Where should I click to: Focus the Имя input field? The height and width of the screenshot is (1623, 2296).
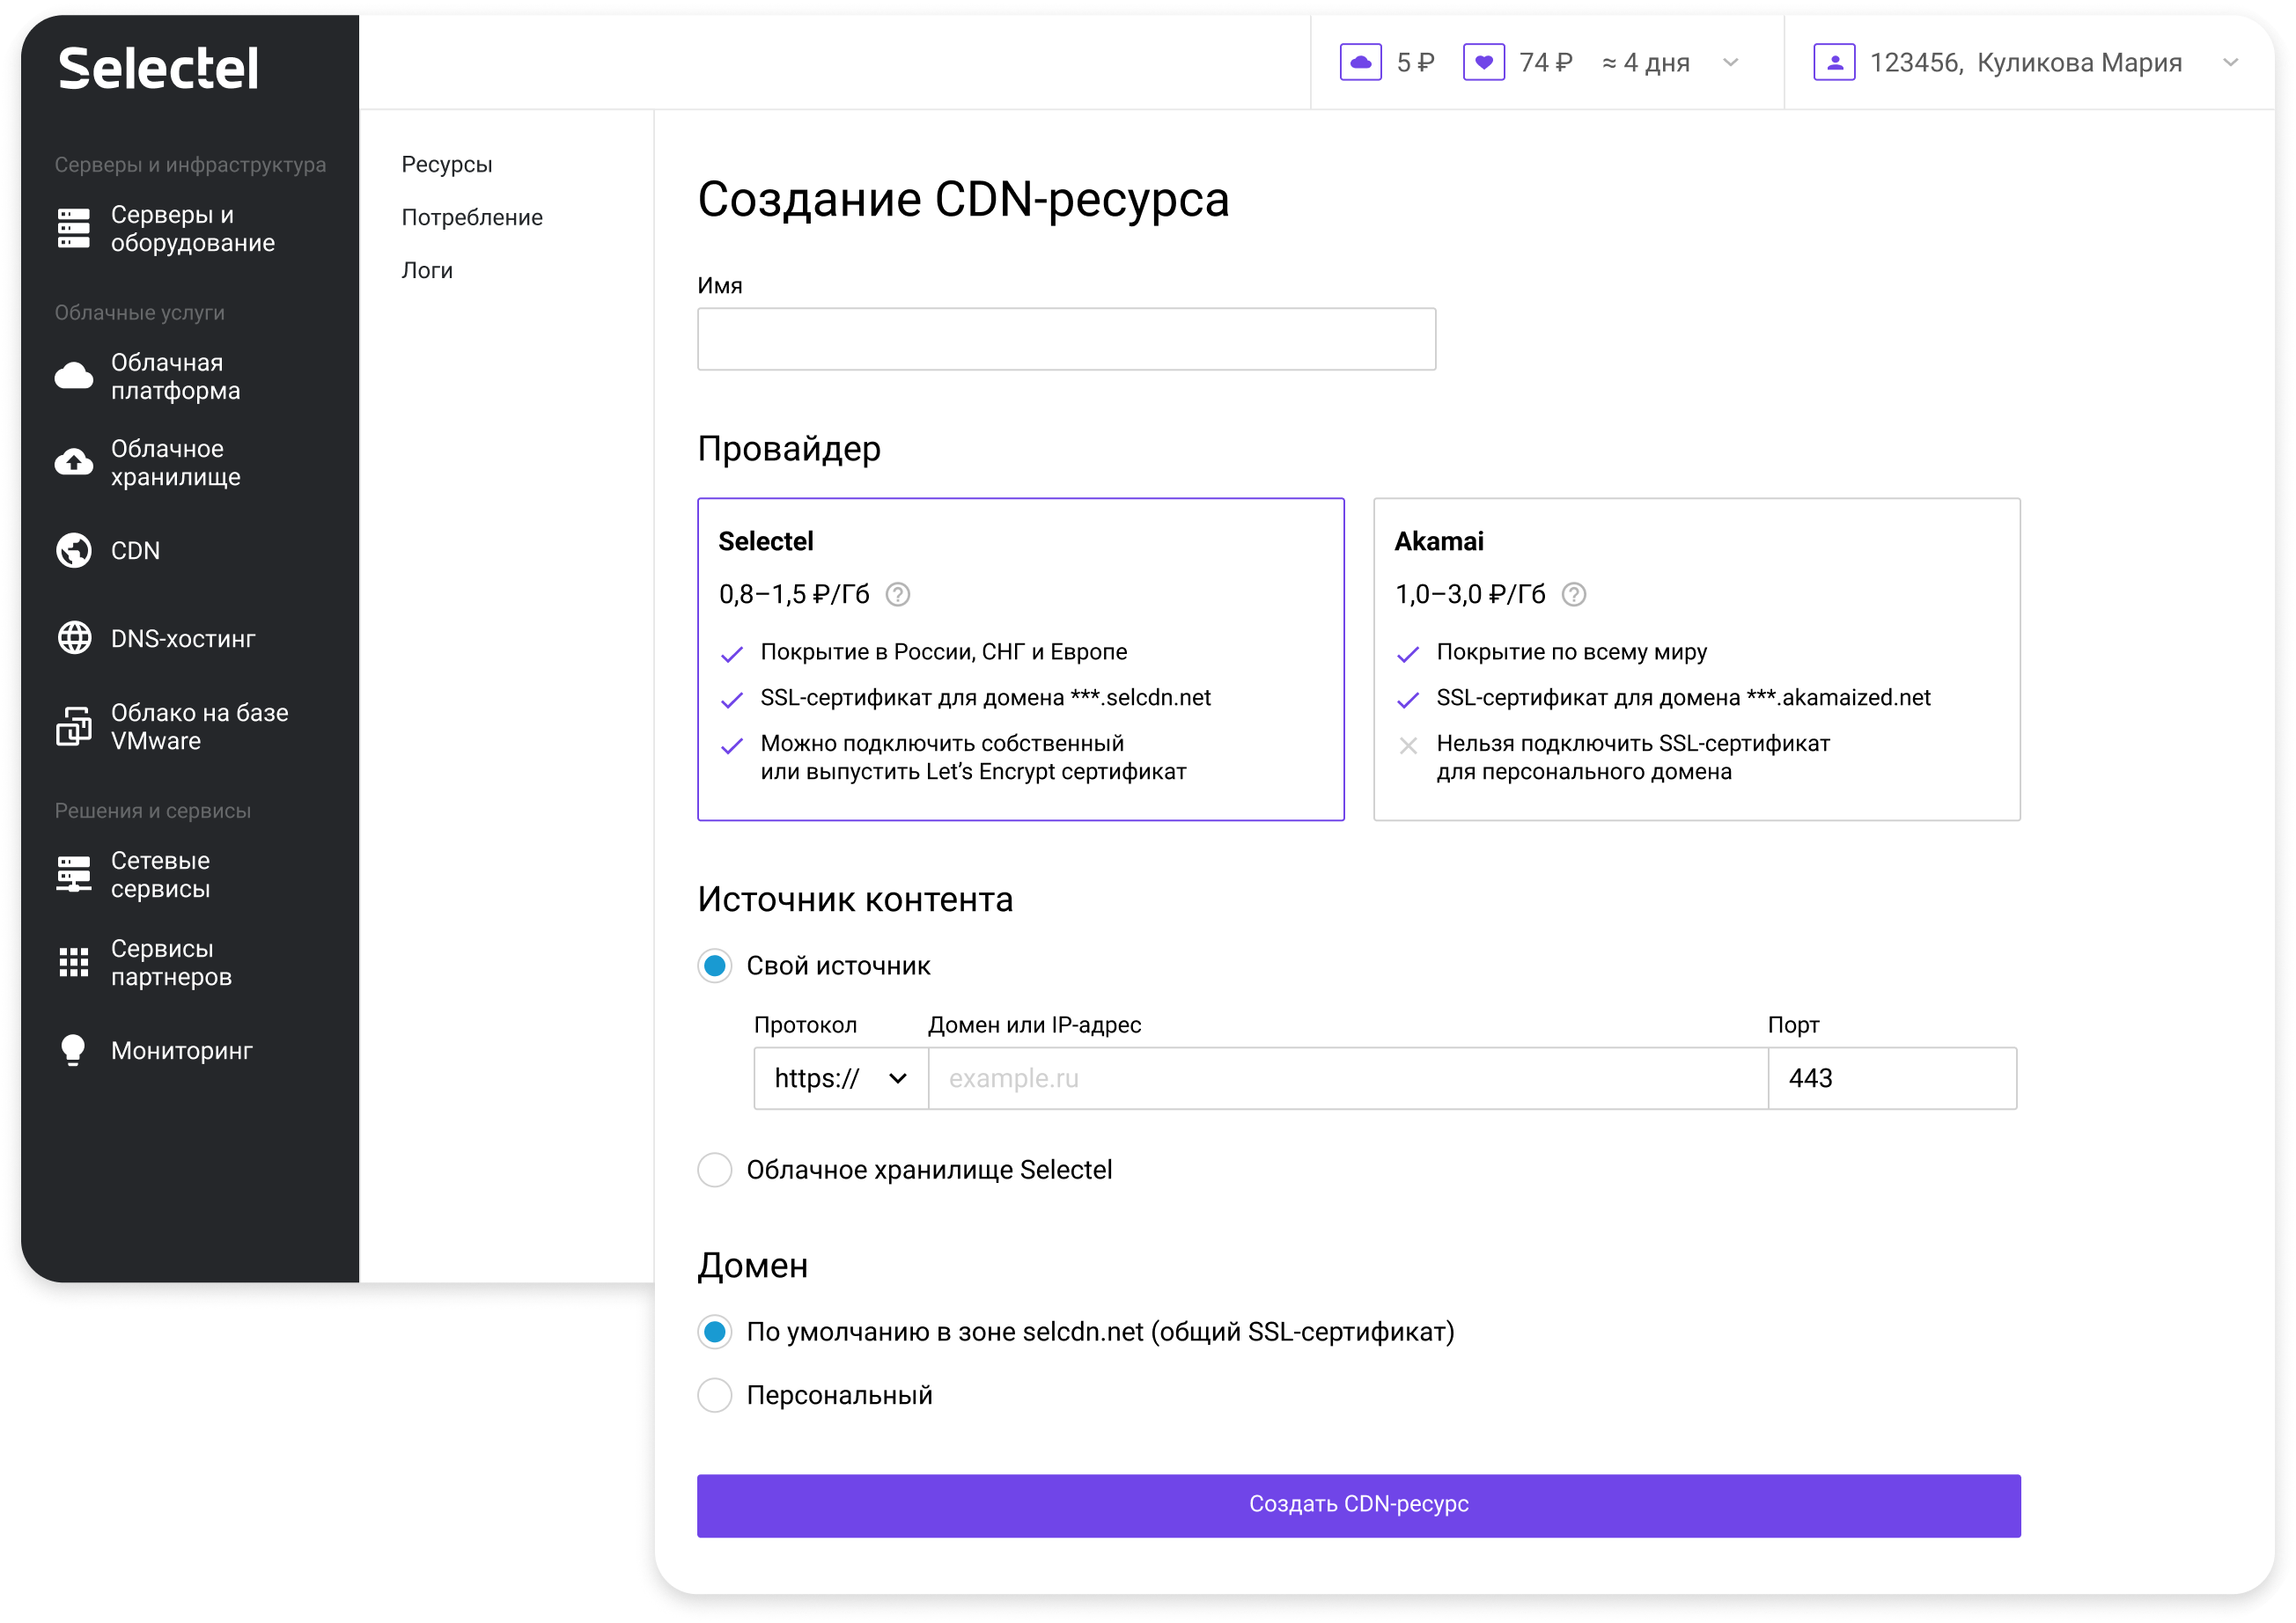tap(1066, 339)
